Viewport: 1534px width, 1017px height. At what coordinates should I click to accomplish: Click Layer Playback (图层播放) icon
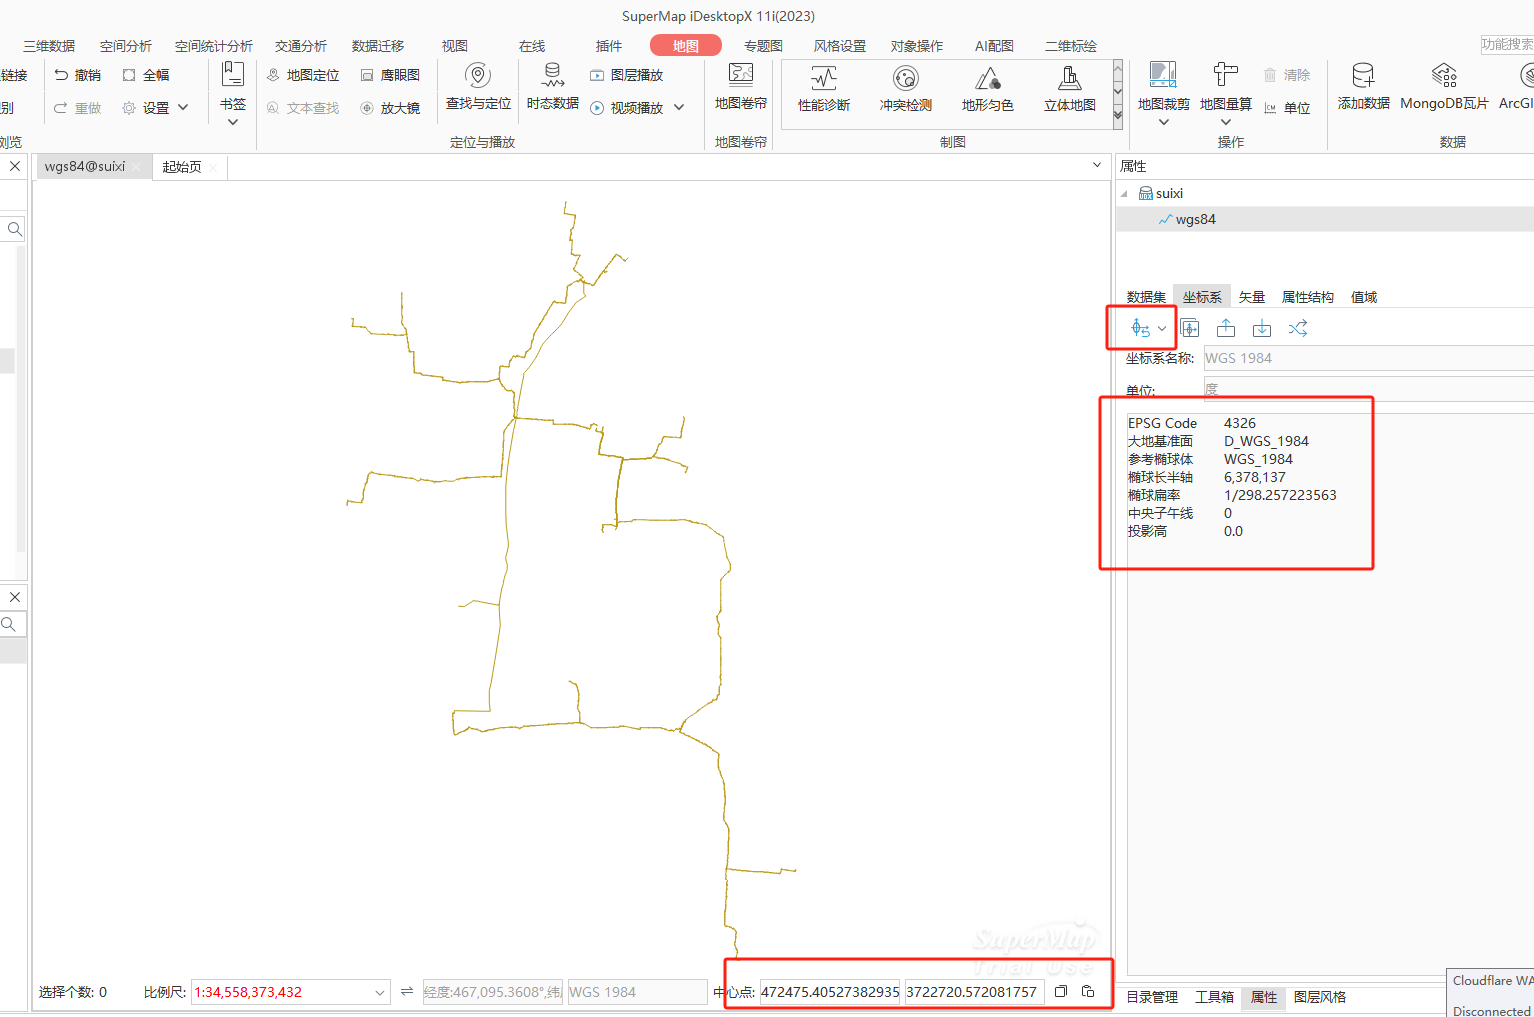pos(597,75)
